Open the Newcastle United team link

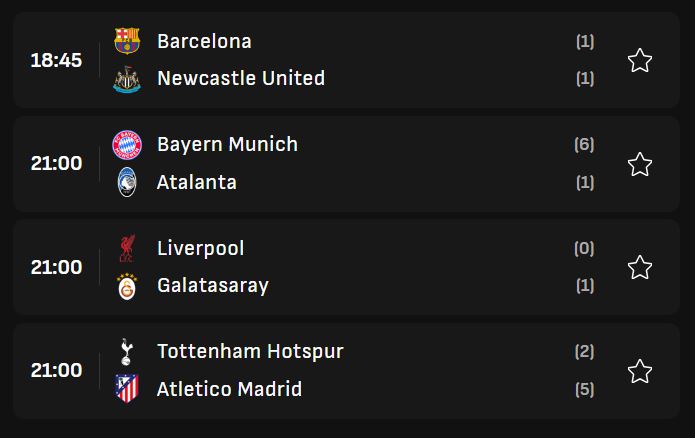click(241, 78)
